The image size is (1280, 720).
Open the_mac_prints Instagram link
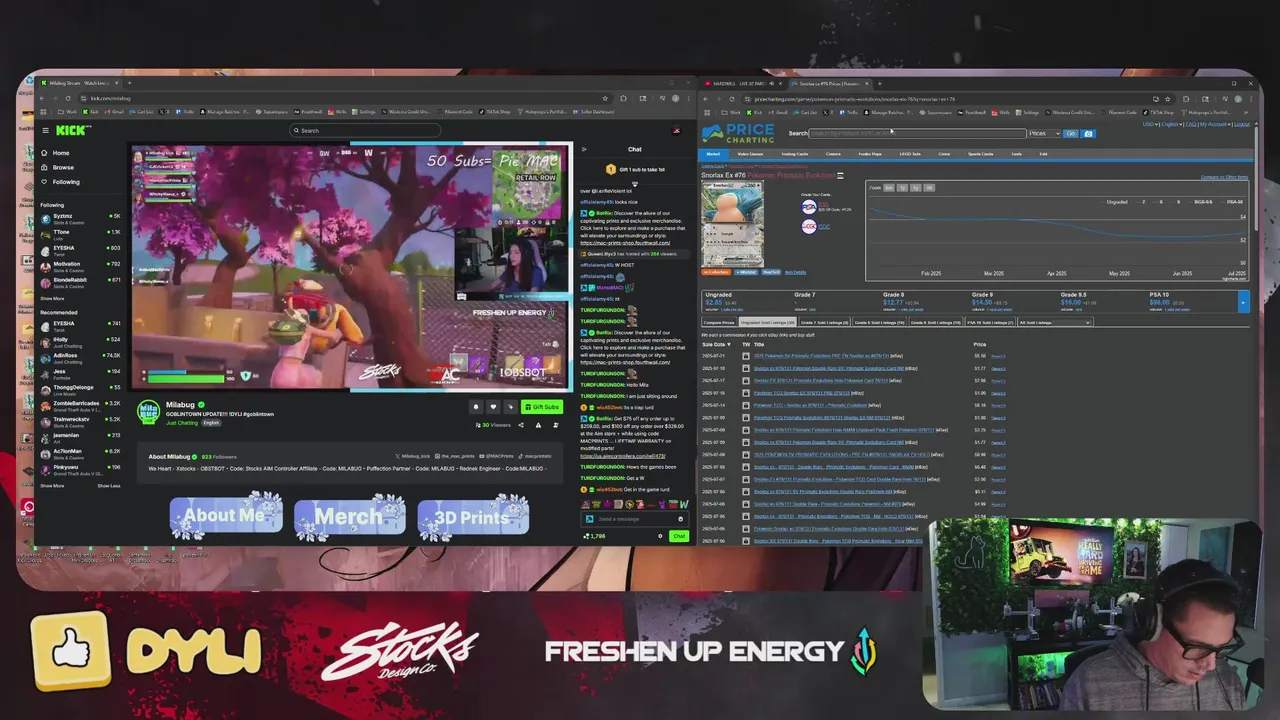point(457,456)
